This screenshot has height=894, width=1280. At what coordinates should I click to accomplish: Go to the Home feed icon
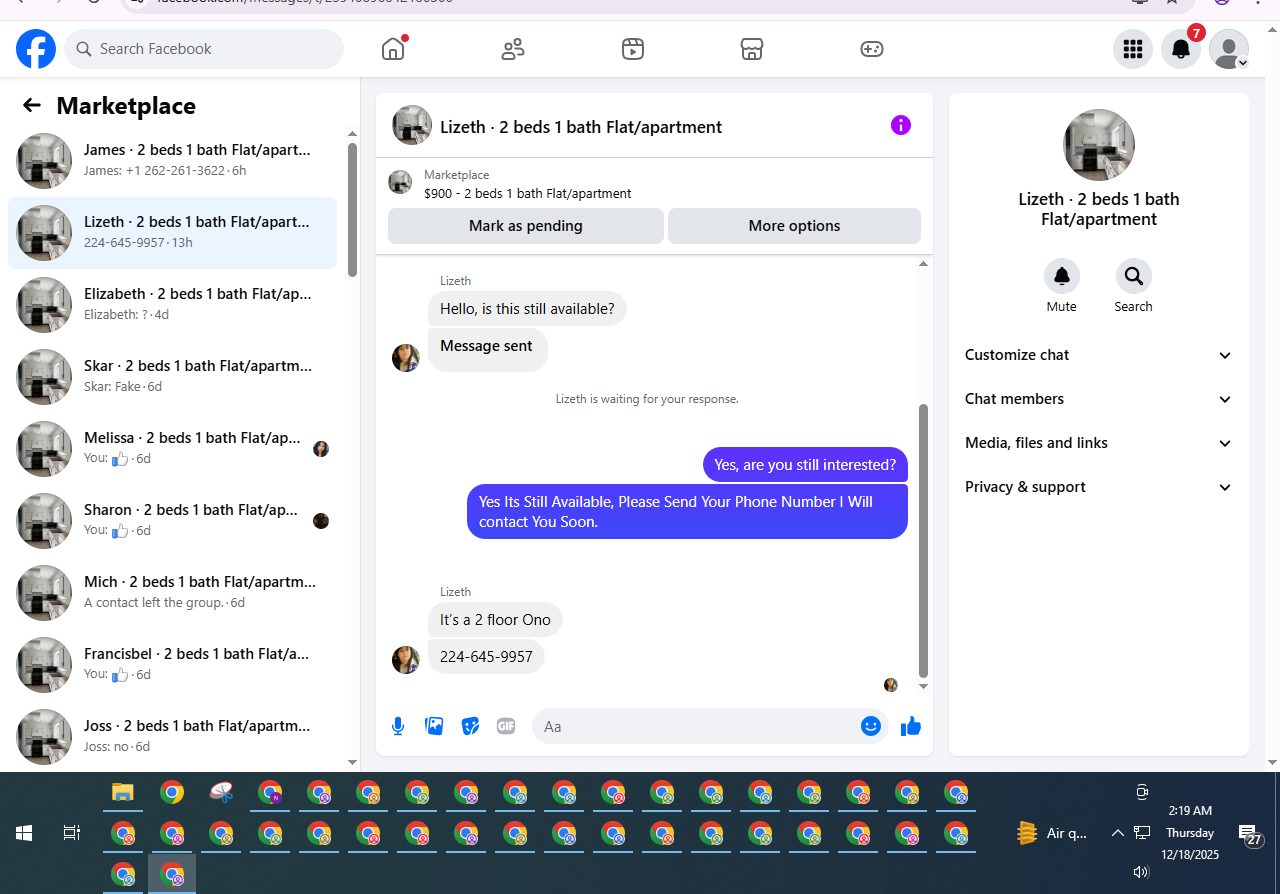393,49
